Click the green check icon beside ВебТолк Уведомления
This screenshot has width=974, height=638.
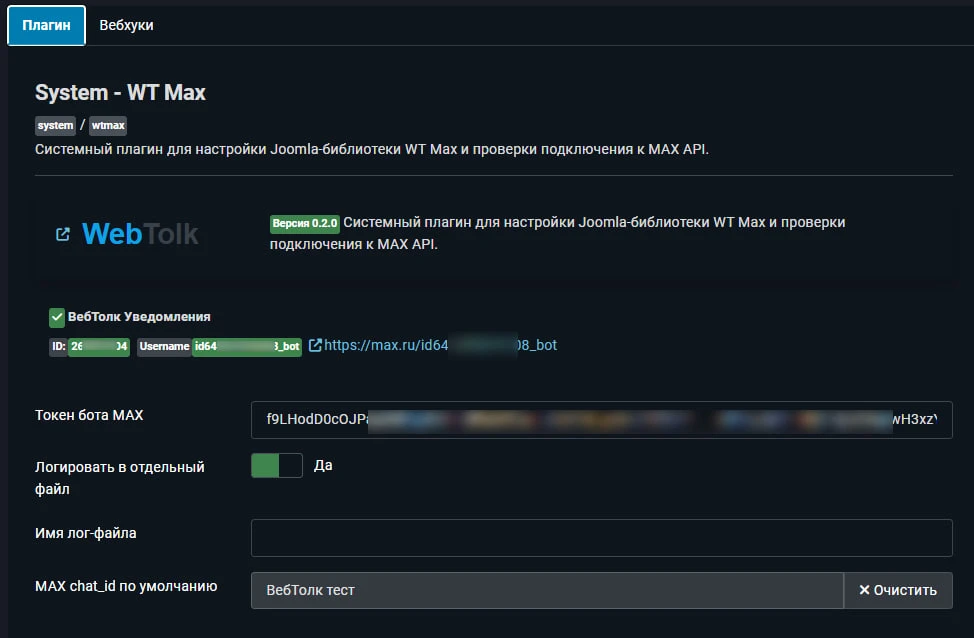coord(57,317)
